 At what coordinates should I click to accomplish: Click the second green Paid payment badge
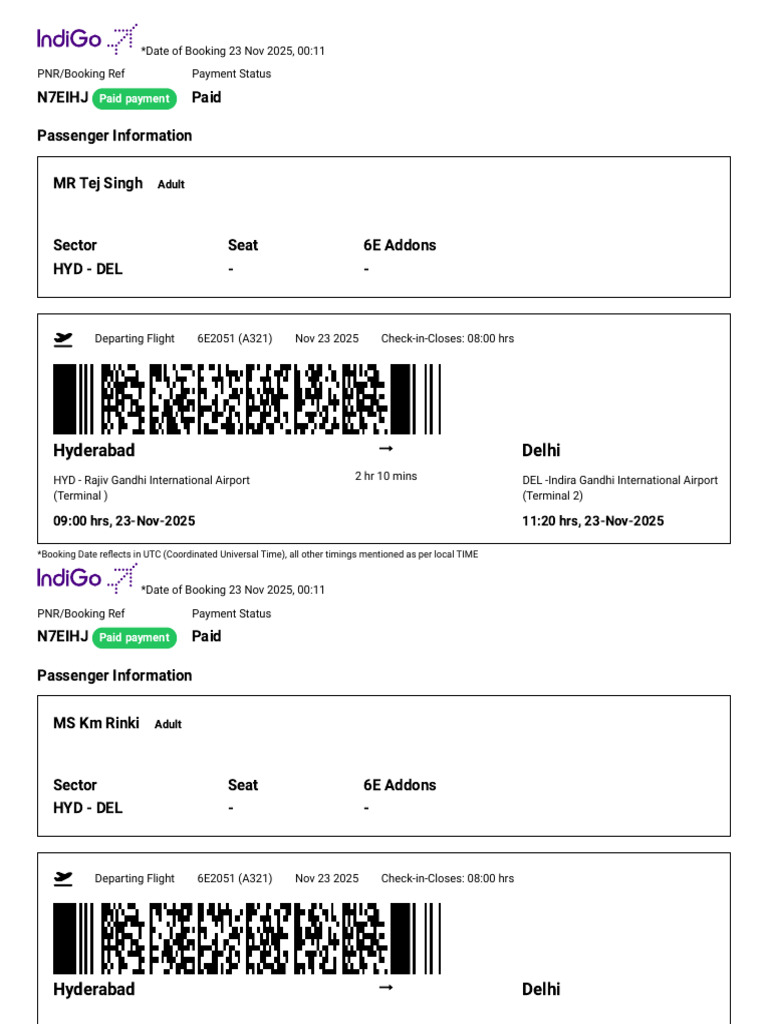[x=135, y=637]
